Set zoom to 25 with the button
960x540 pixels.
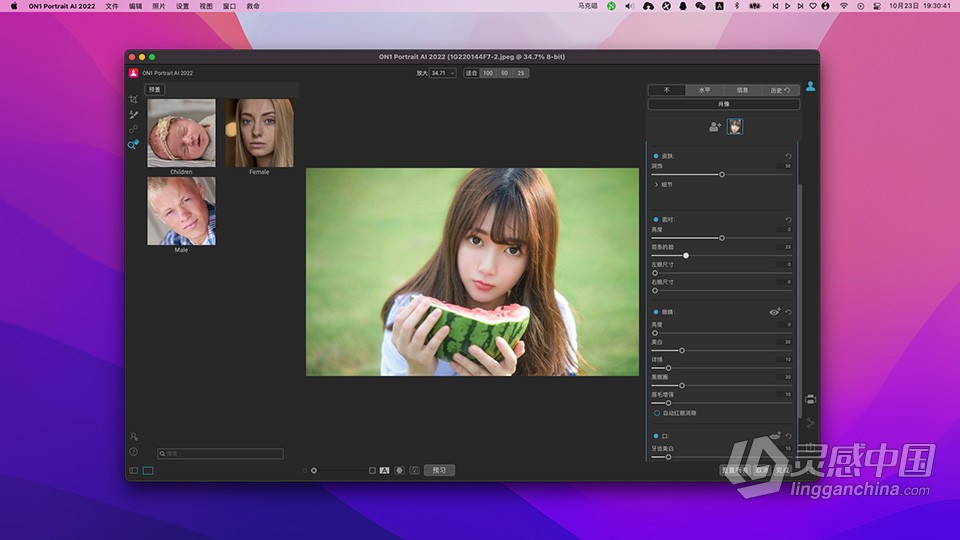click(x=521, y=73)
